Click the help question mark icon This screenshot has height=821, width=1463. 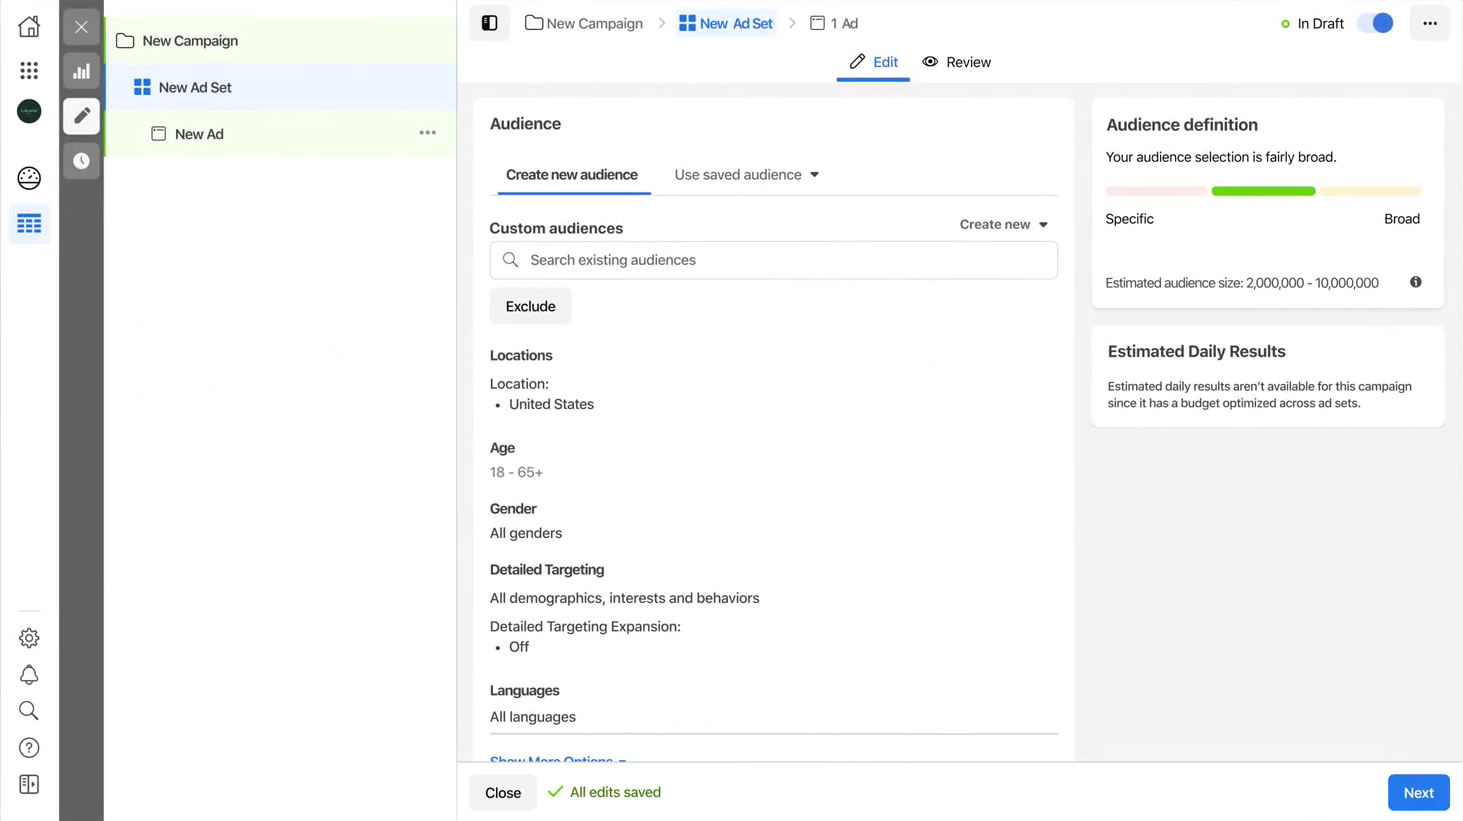coord(29,748)
